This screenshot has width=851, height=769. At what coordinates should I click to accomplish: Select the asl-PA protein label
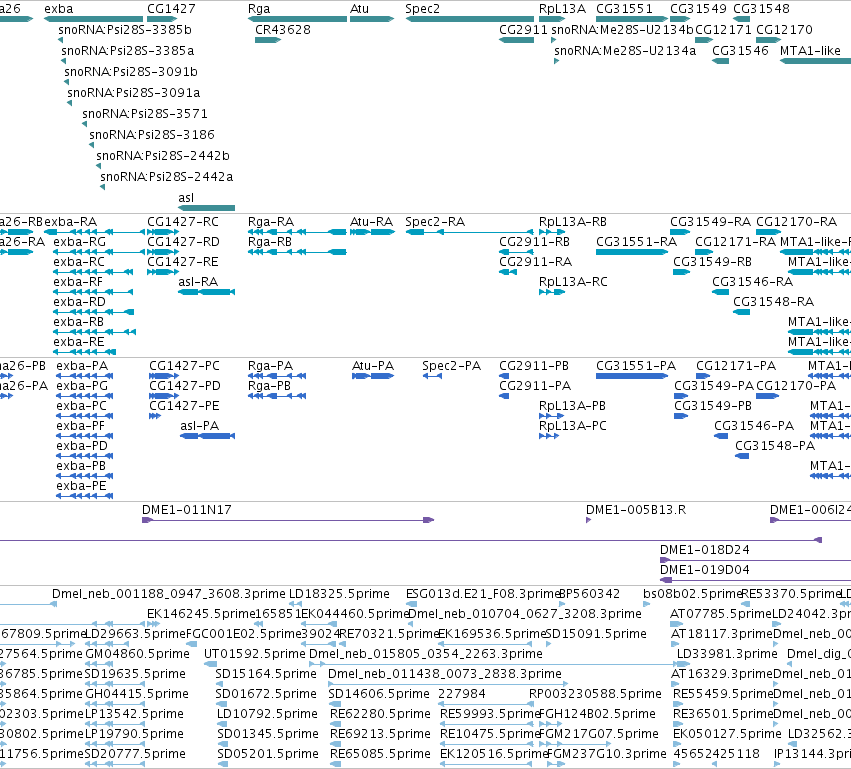200,426
